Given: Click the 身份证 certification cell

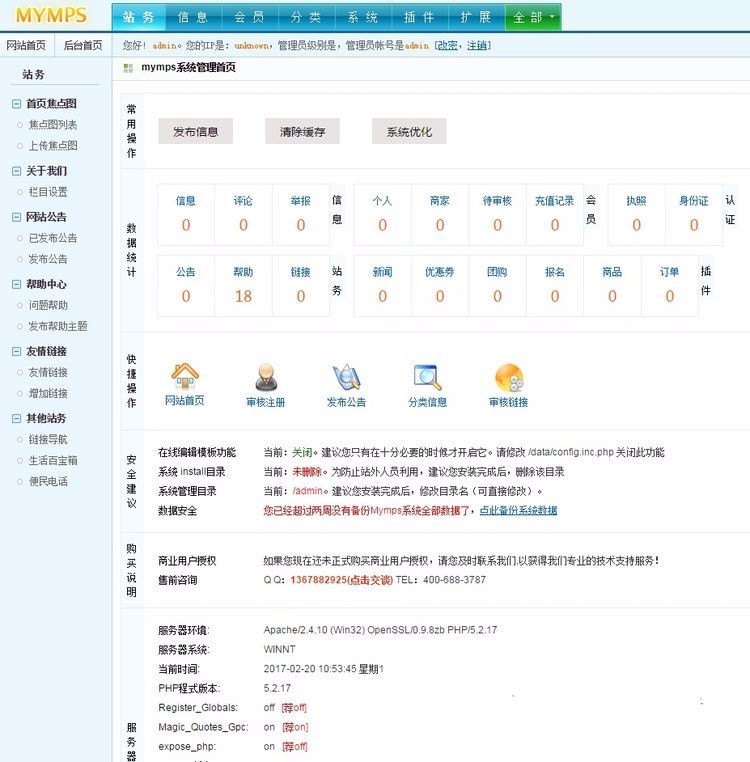Looking at the screenshot, I should coord(694,214).
